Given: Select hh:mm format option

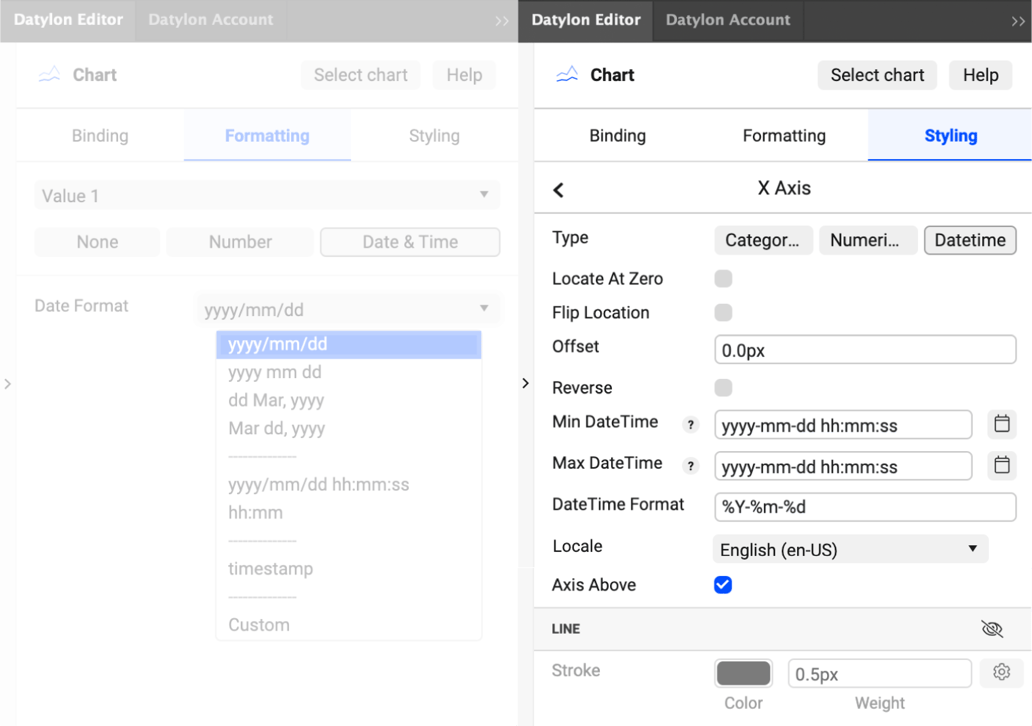Looking at the screenshot, I should click(349, 513).
